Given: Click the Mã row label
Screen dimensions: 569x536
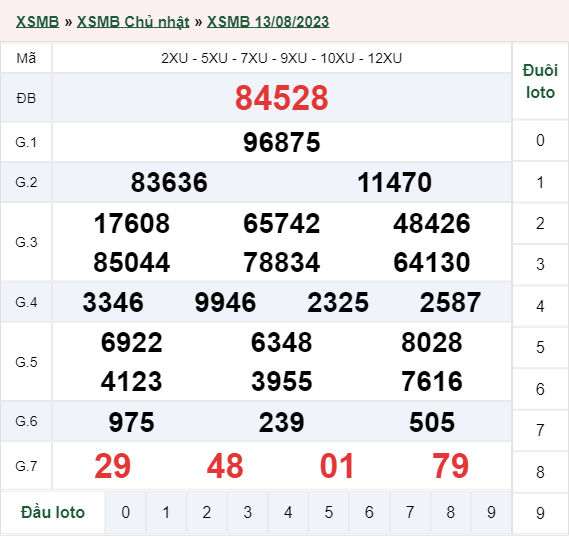Looking at the screenshot, I should (x=26, y=58).
